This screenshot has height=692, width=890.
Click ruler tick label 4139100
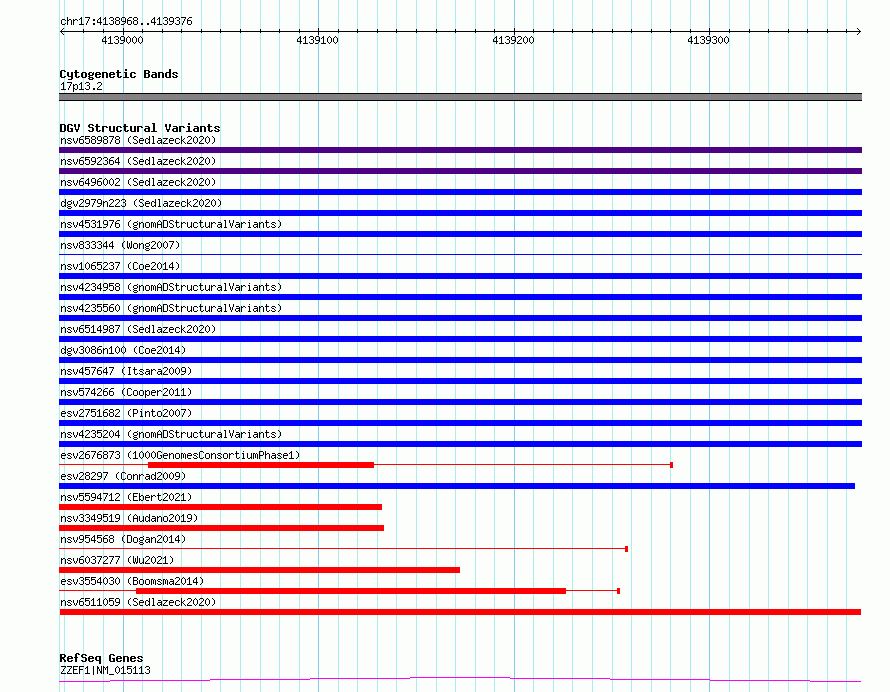[317, 40]
